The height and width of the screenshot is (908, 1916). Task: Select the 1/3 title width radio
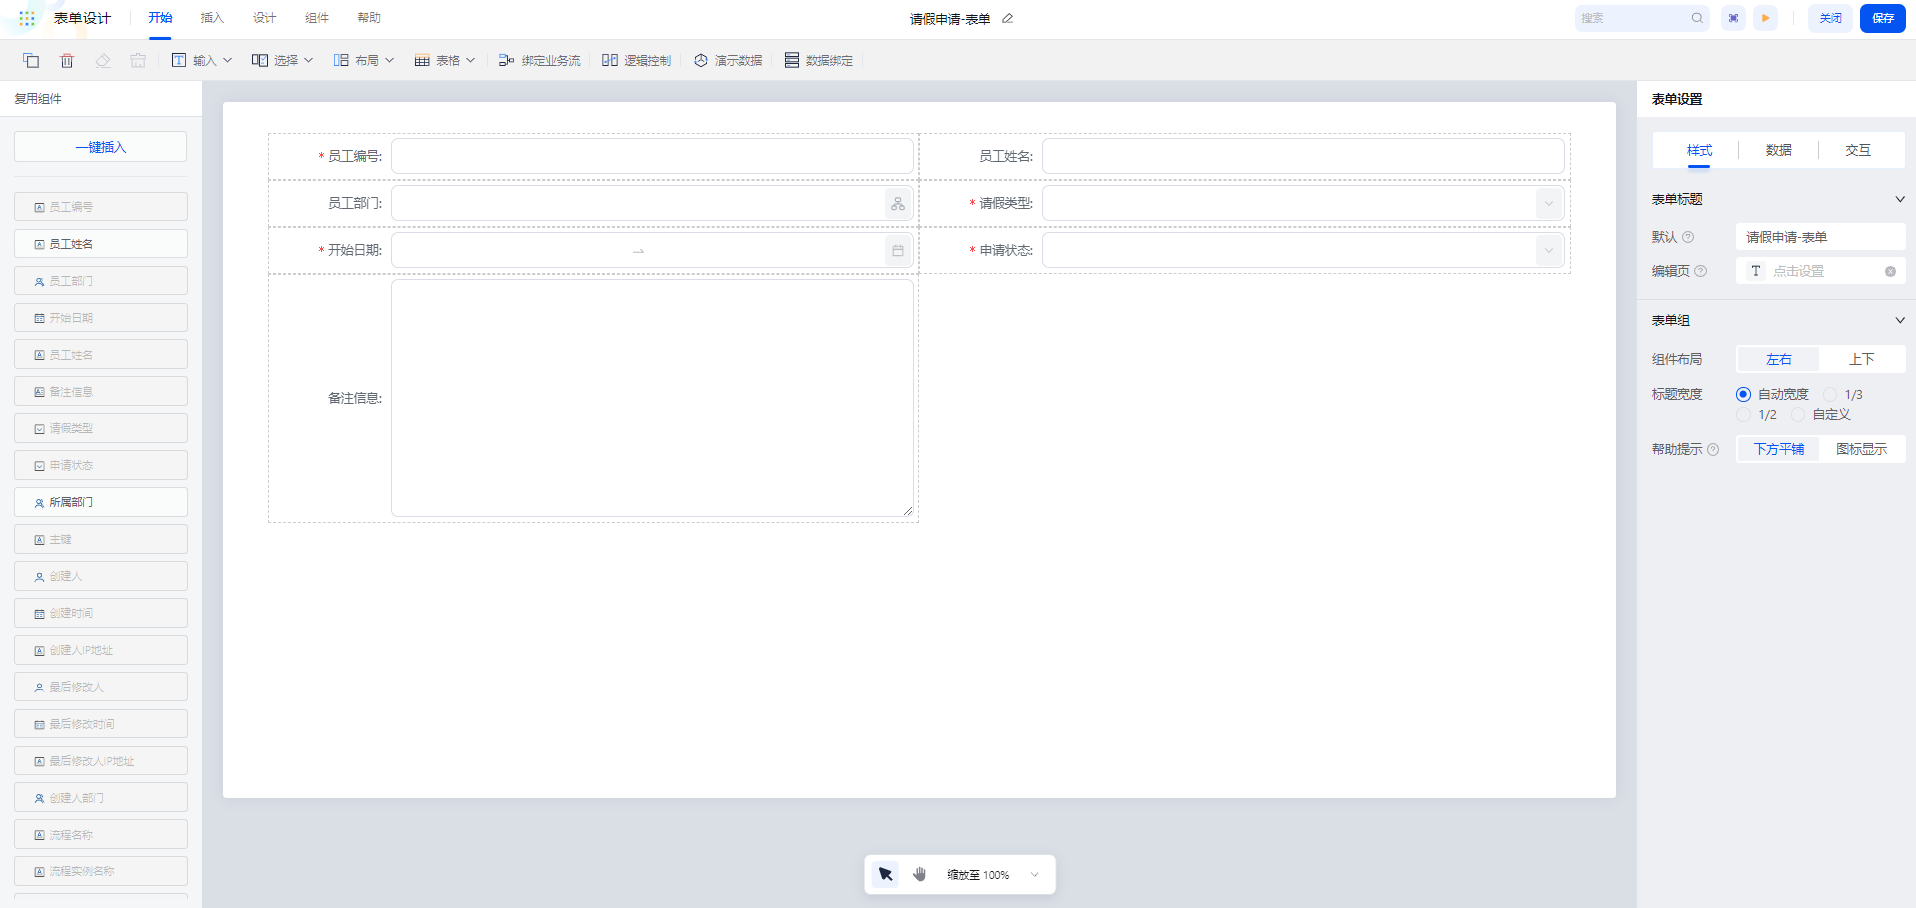click(1830, 394)
